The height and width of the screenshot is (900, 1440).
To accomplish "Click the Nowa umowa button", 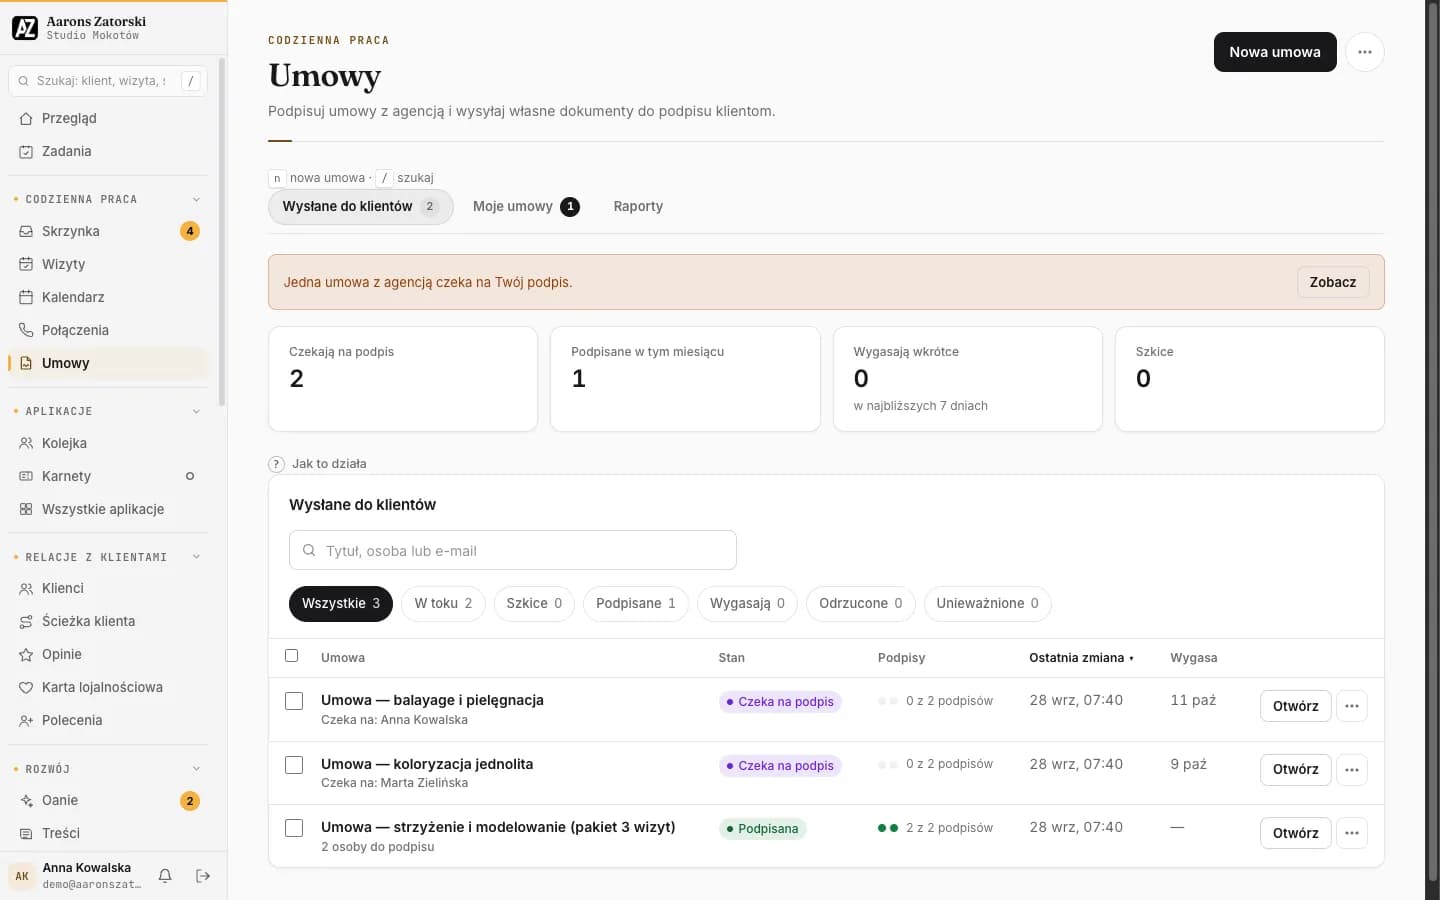I will [x=1275, y=52].
